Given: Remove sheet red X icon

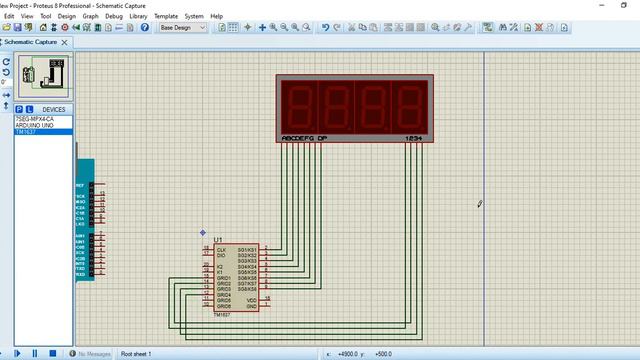Looking at the screenshot, I should point(539,27).
